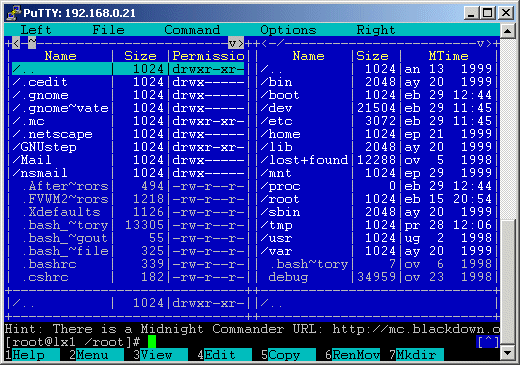
Task: Select the /etc directory in right panel
Action: (x=376, y=121)
